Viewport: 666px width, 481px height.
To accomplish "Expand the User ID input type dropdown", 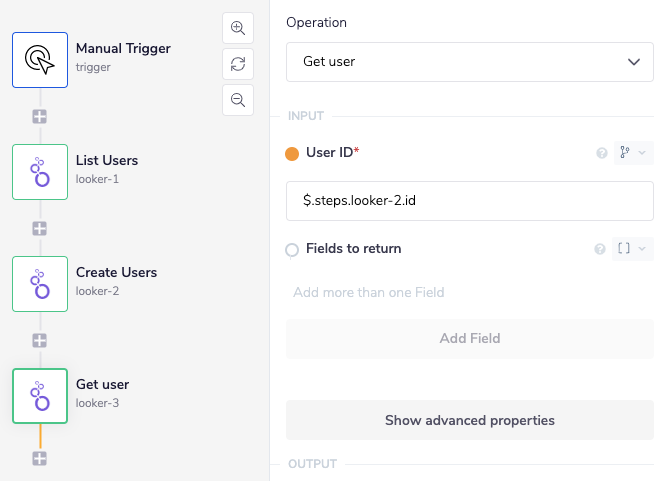I will (x=632, y=153).
